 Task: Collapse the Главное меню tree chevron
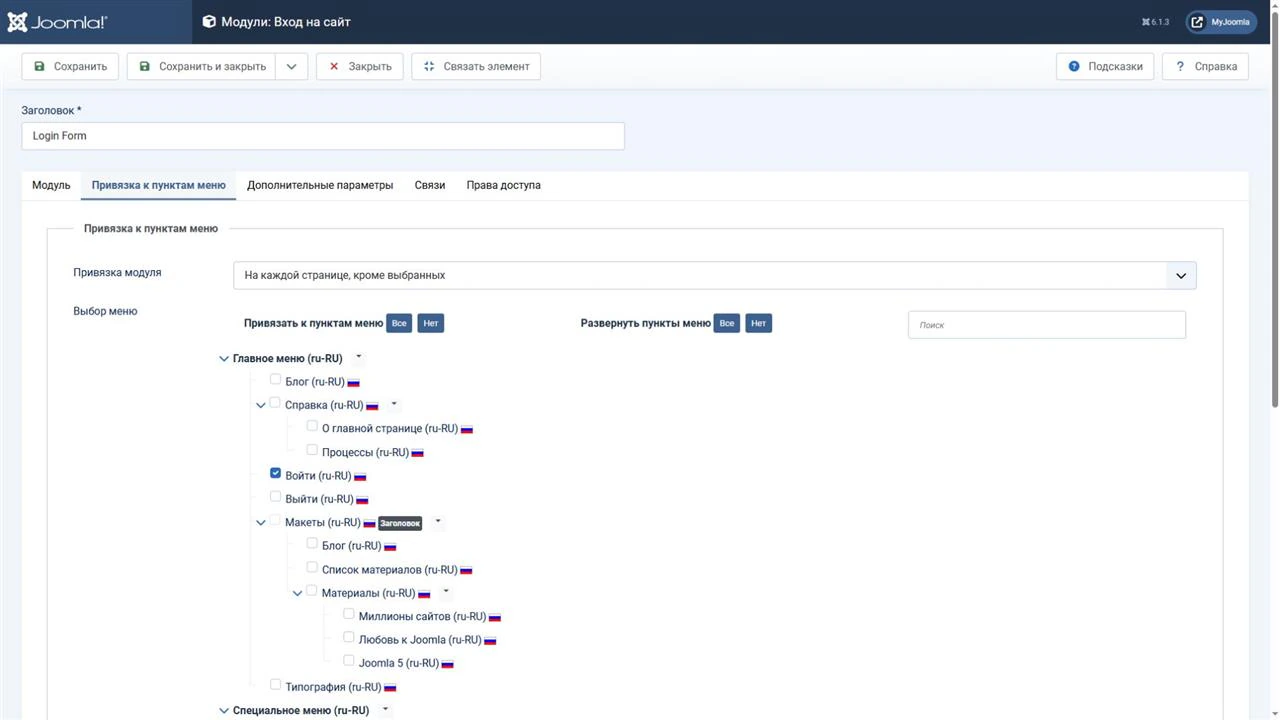coord(224,359)
